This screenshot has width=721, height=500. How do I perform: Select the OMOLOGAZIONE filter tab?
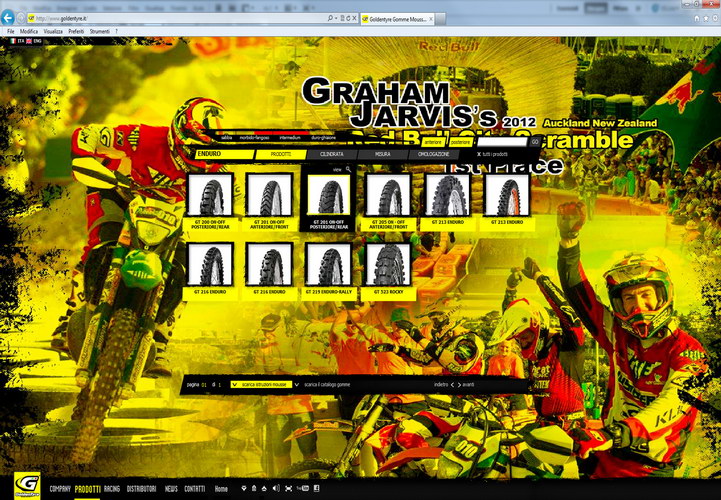pos(433,155)
